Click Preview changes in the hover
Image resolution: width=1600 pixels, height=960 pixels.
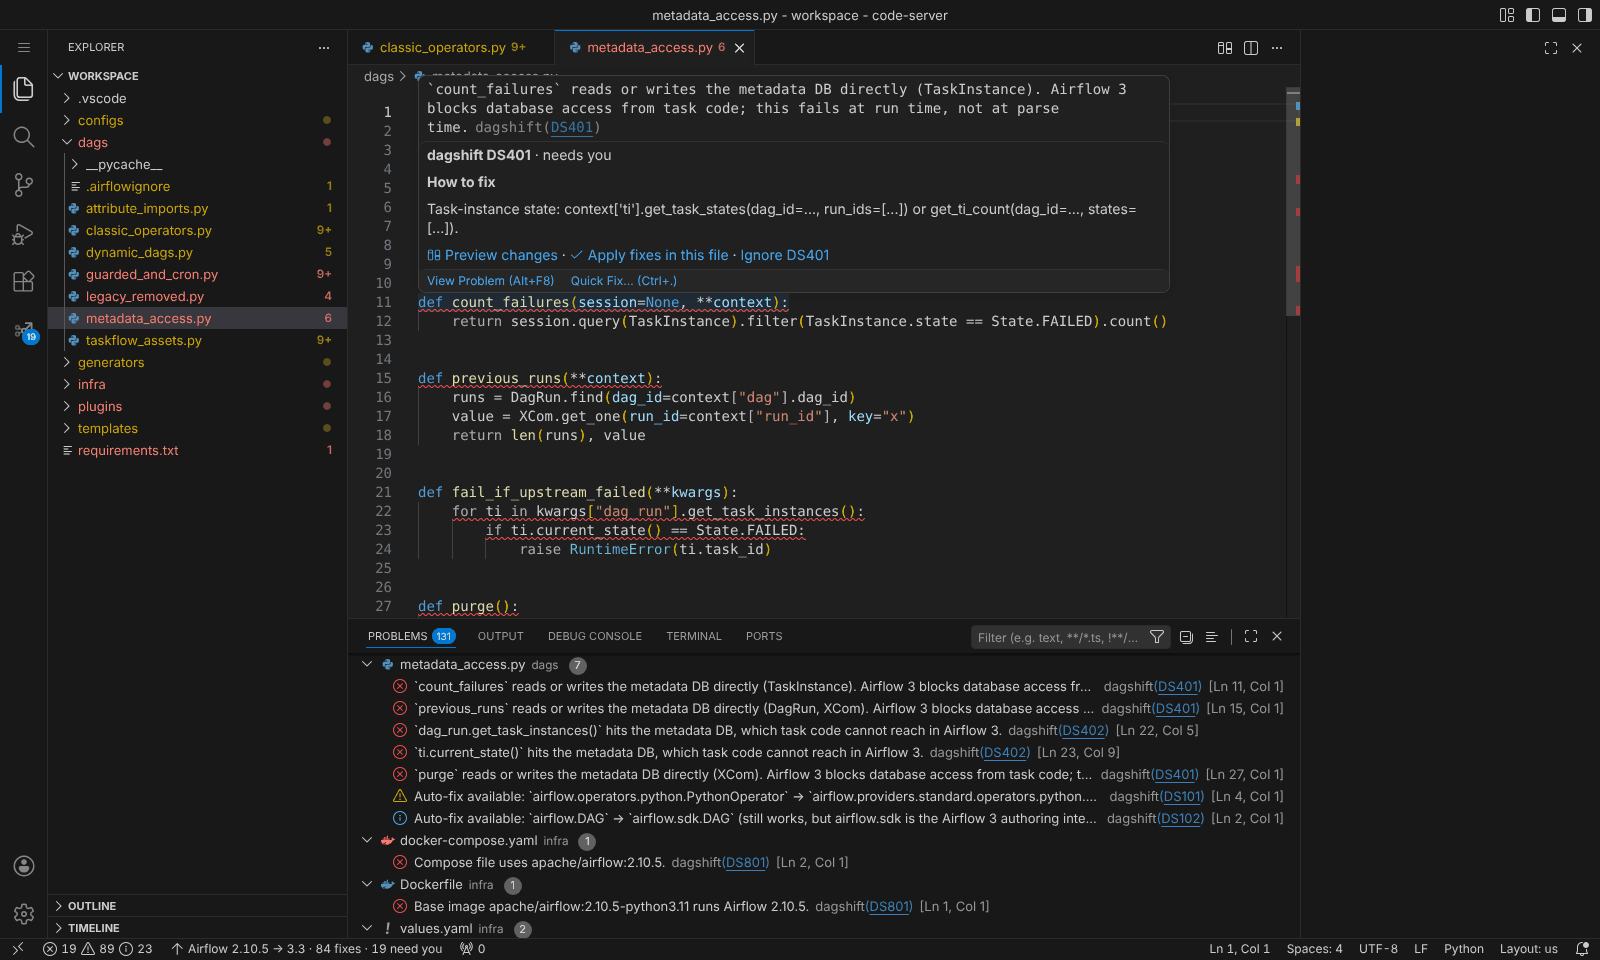(x=492, y=255)
